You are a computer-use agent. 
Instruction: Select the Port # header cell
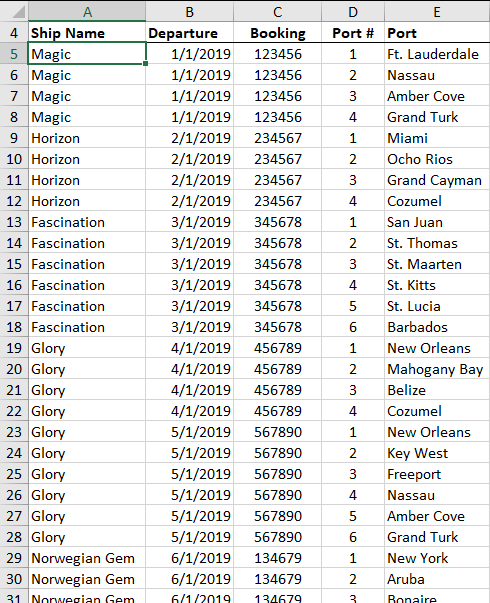point(353,33)
